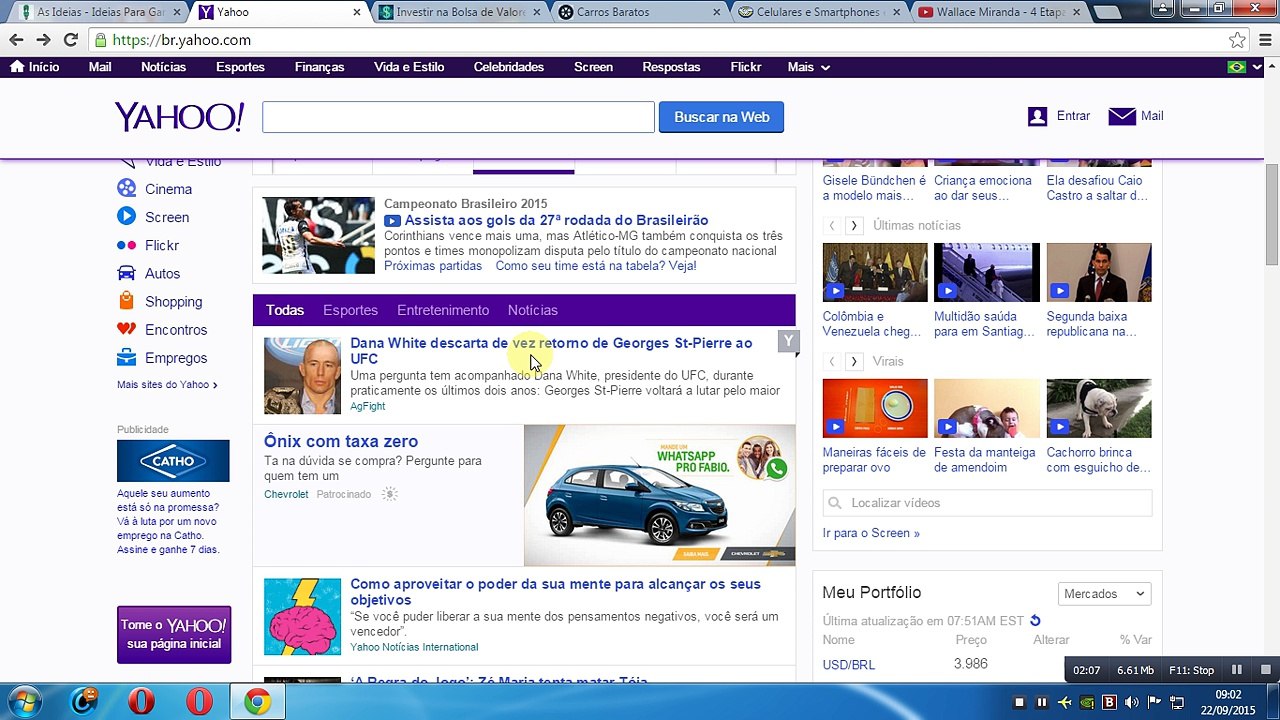This screenshot has width=1280, height=720.
Task: Click the sponsored ad options icon beside Patrocinado
Action: [390, 494]
